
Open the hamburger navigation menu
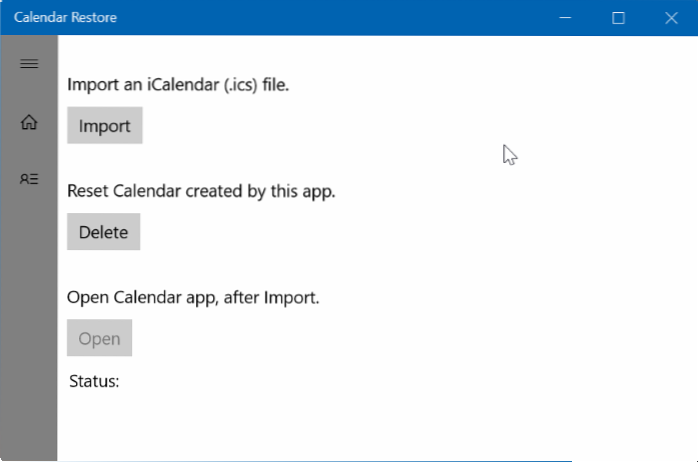click(x=29, y=64)
